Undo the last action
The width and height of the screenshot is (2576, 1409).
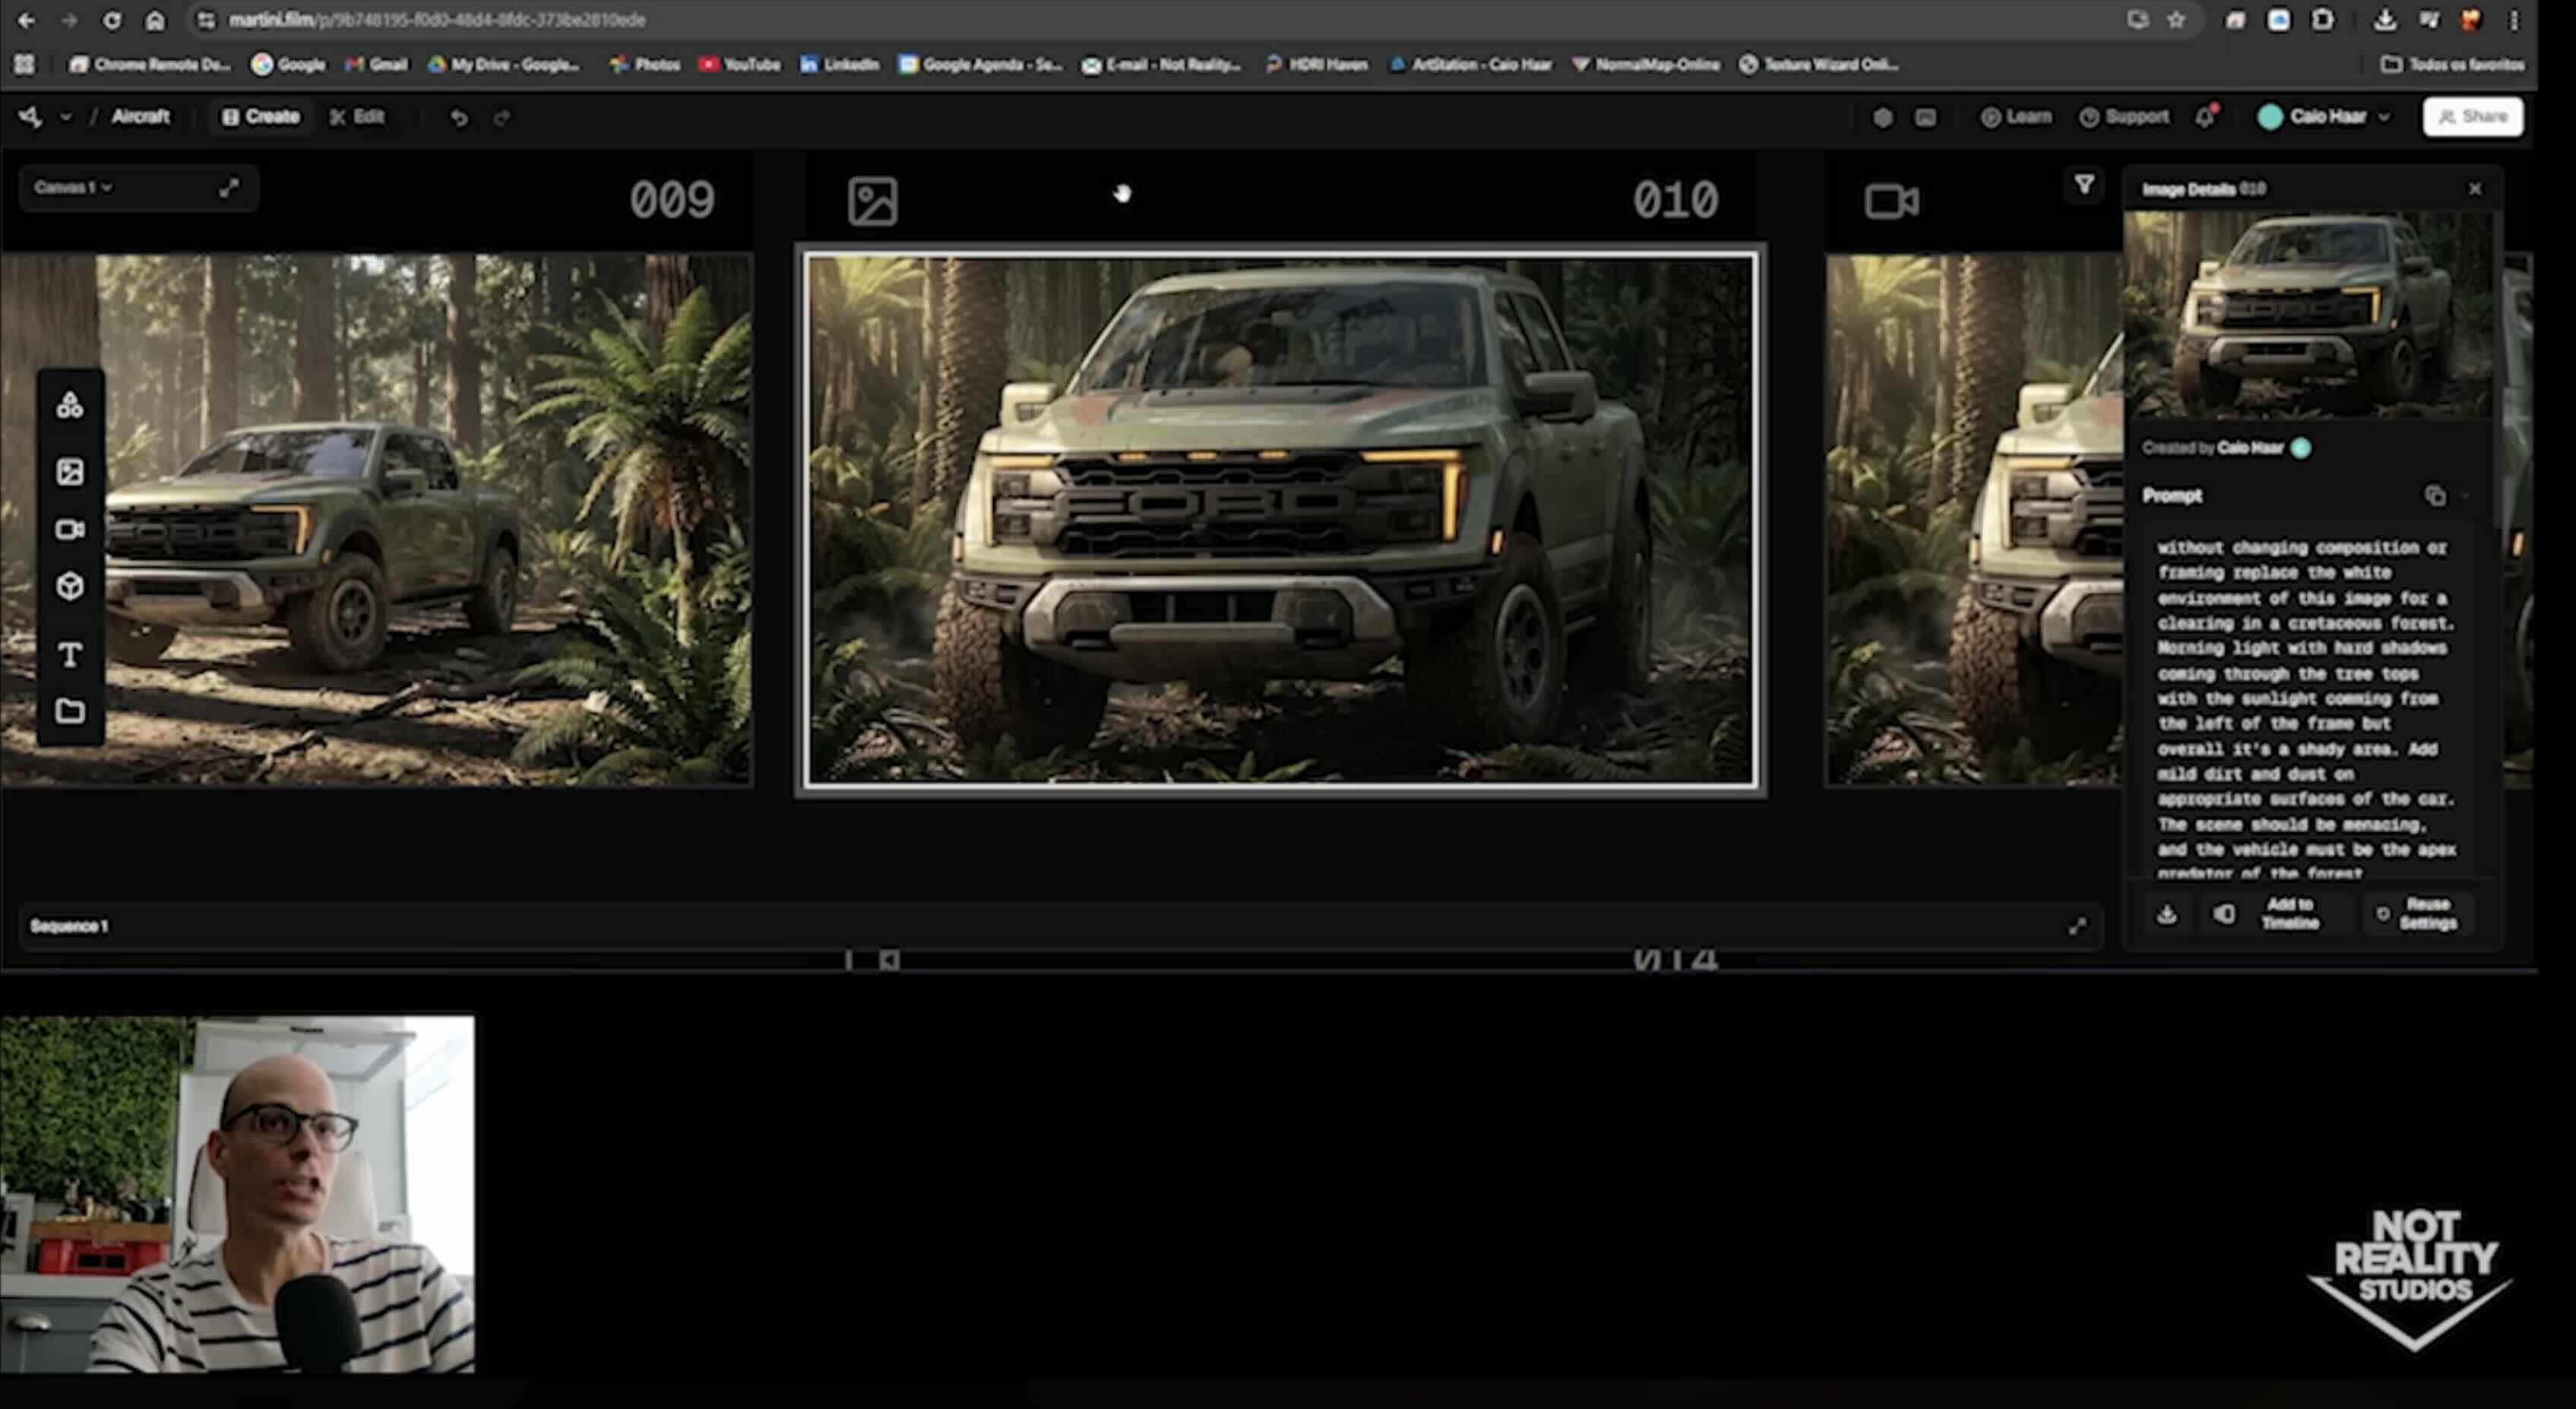459,118
